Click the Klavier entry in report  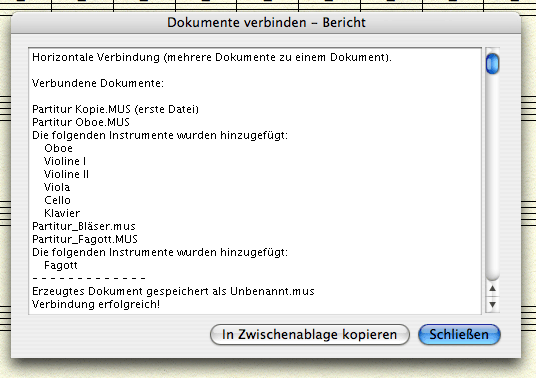62,213
